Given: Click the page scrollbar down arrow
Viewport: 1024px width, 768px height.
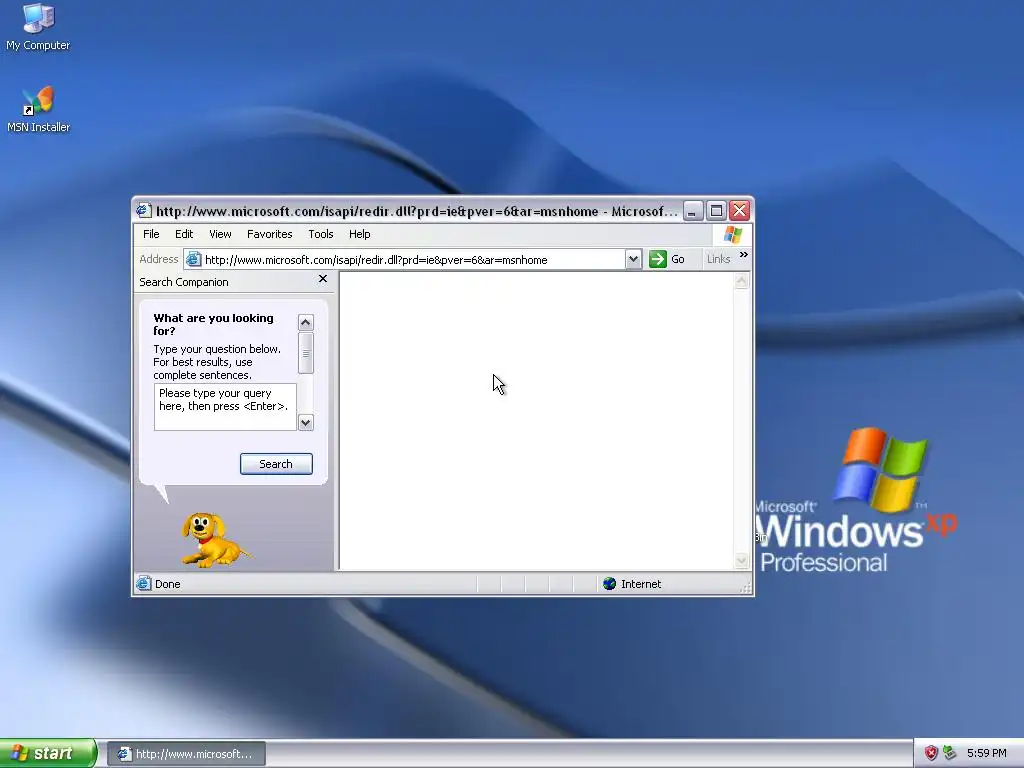Looking at the screenshot, I should 741,560.
